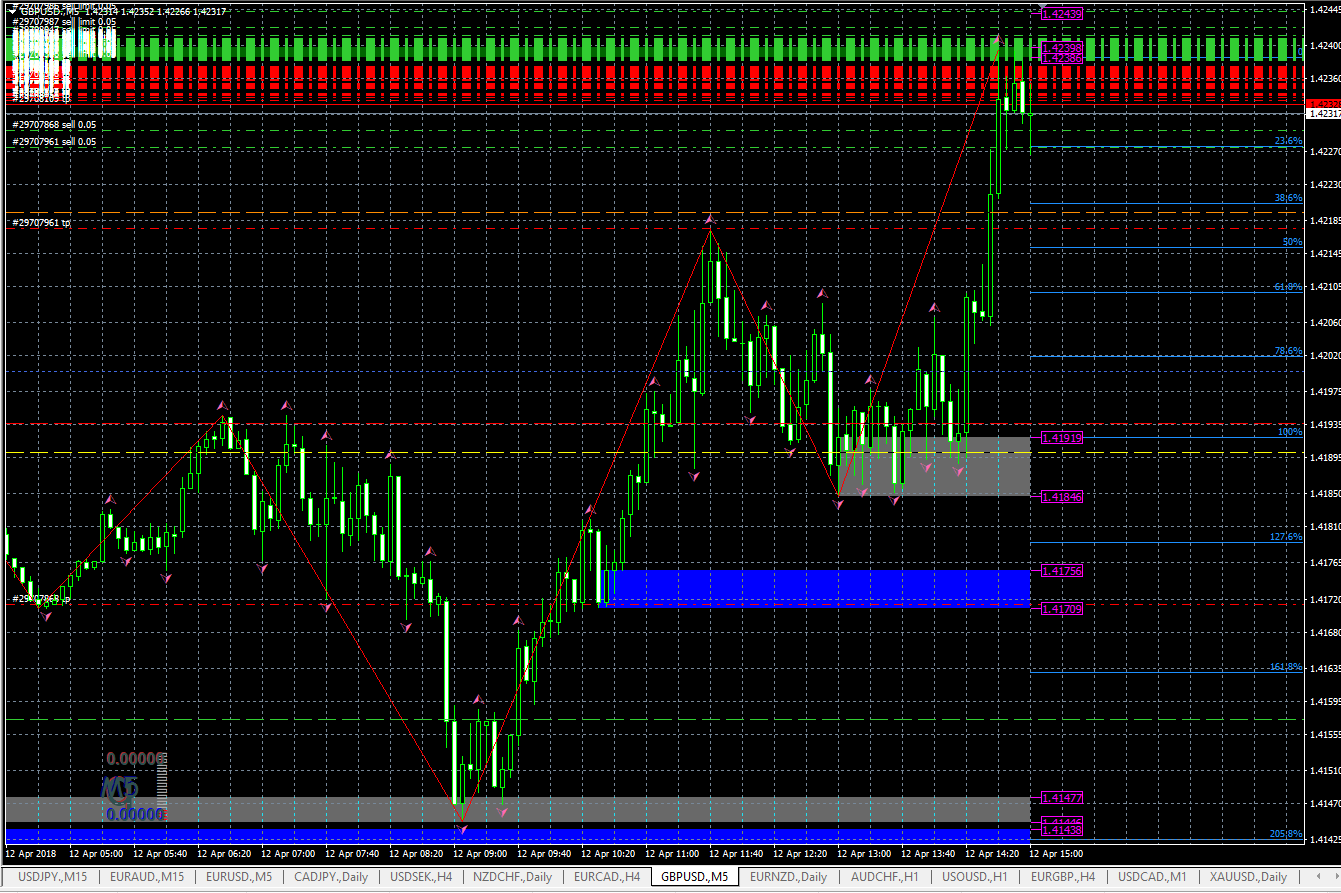Click the 23.6% Fibonacci level label

(1288, 142)
